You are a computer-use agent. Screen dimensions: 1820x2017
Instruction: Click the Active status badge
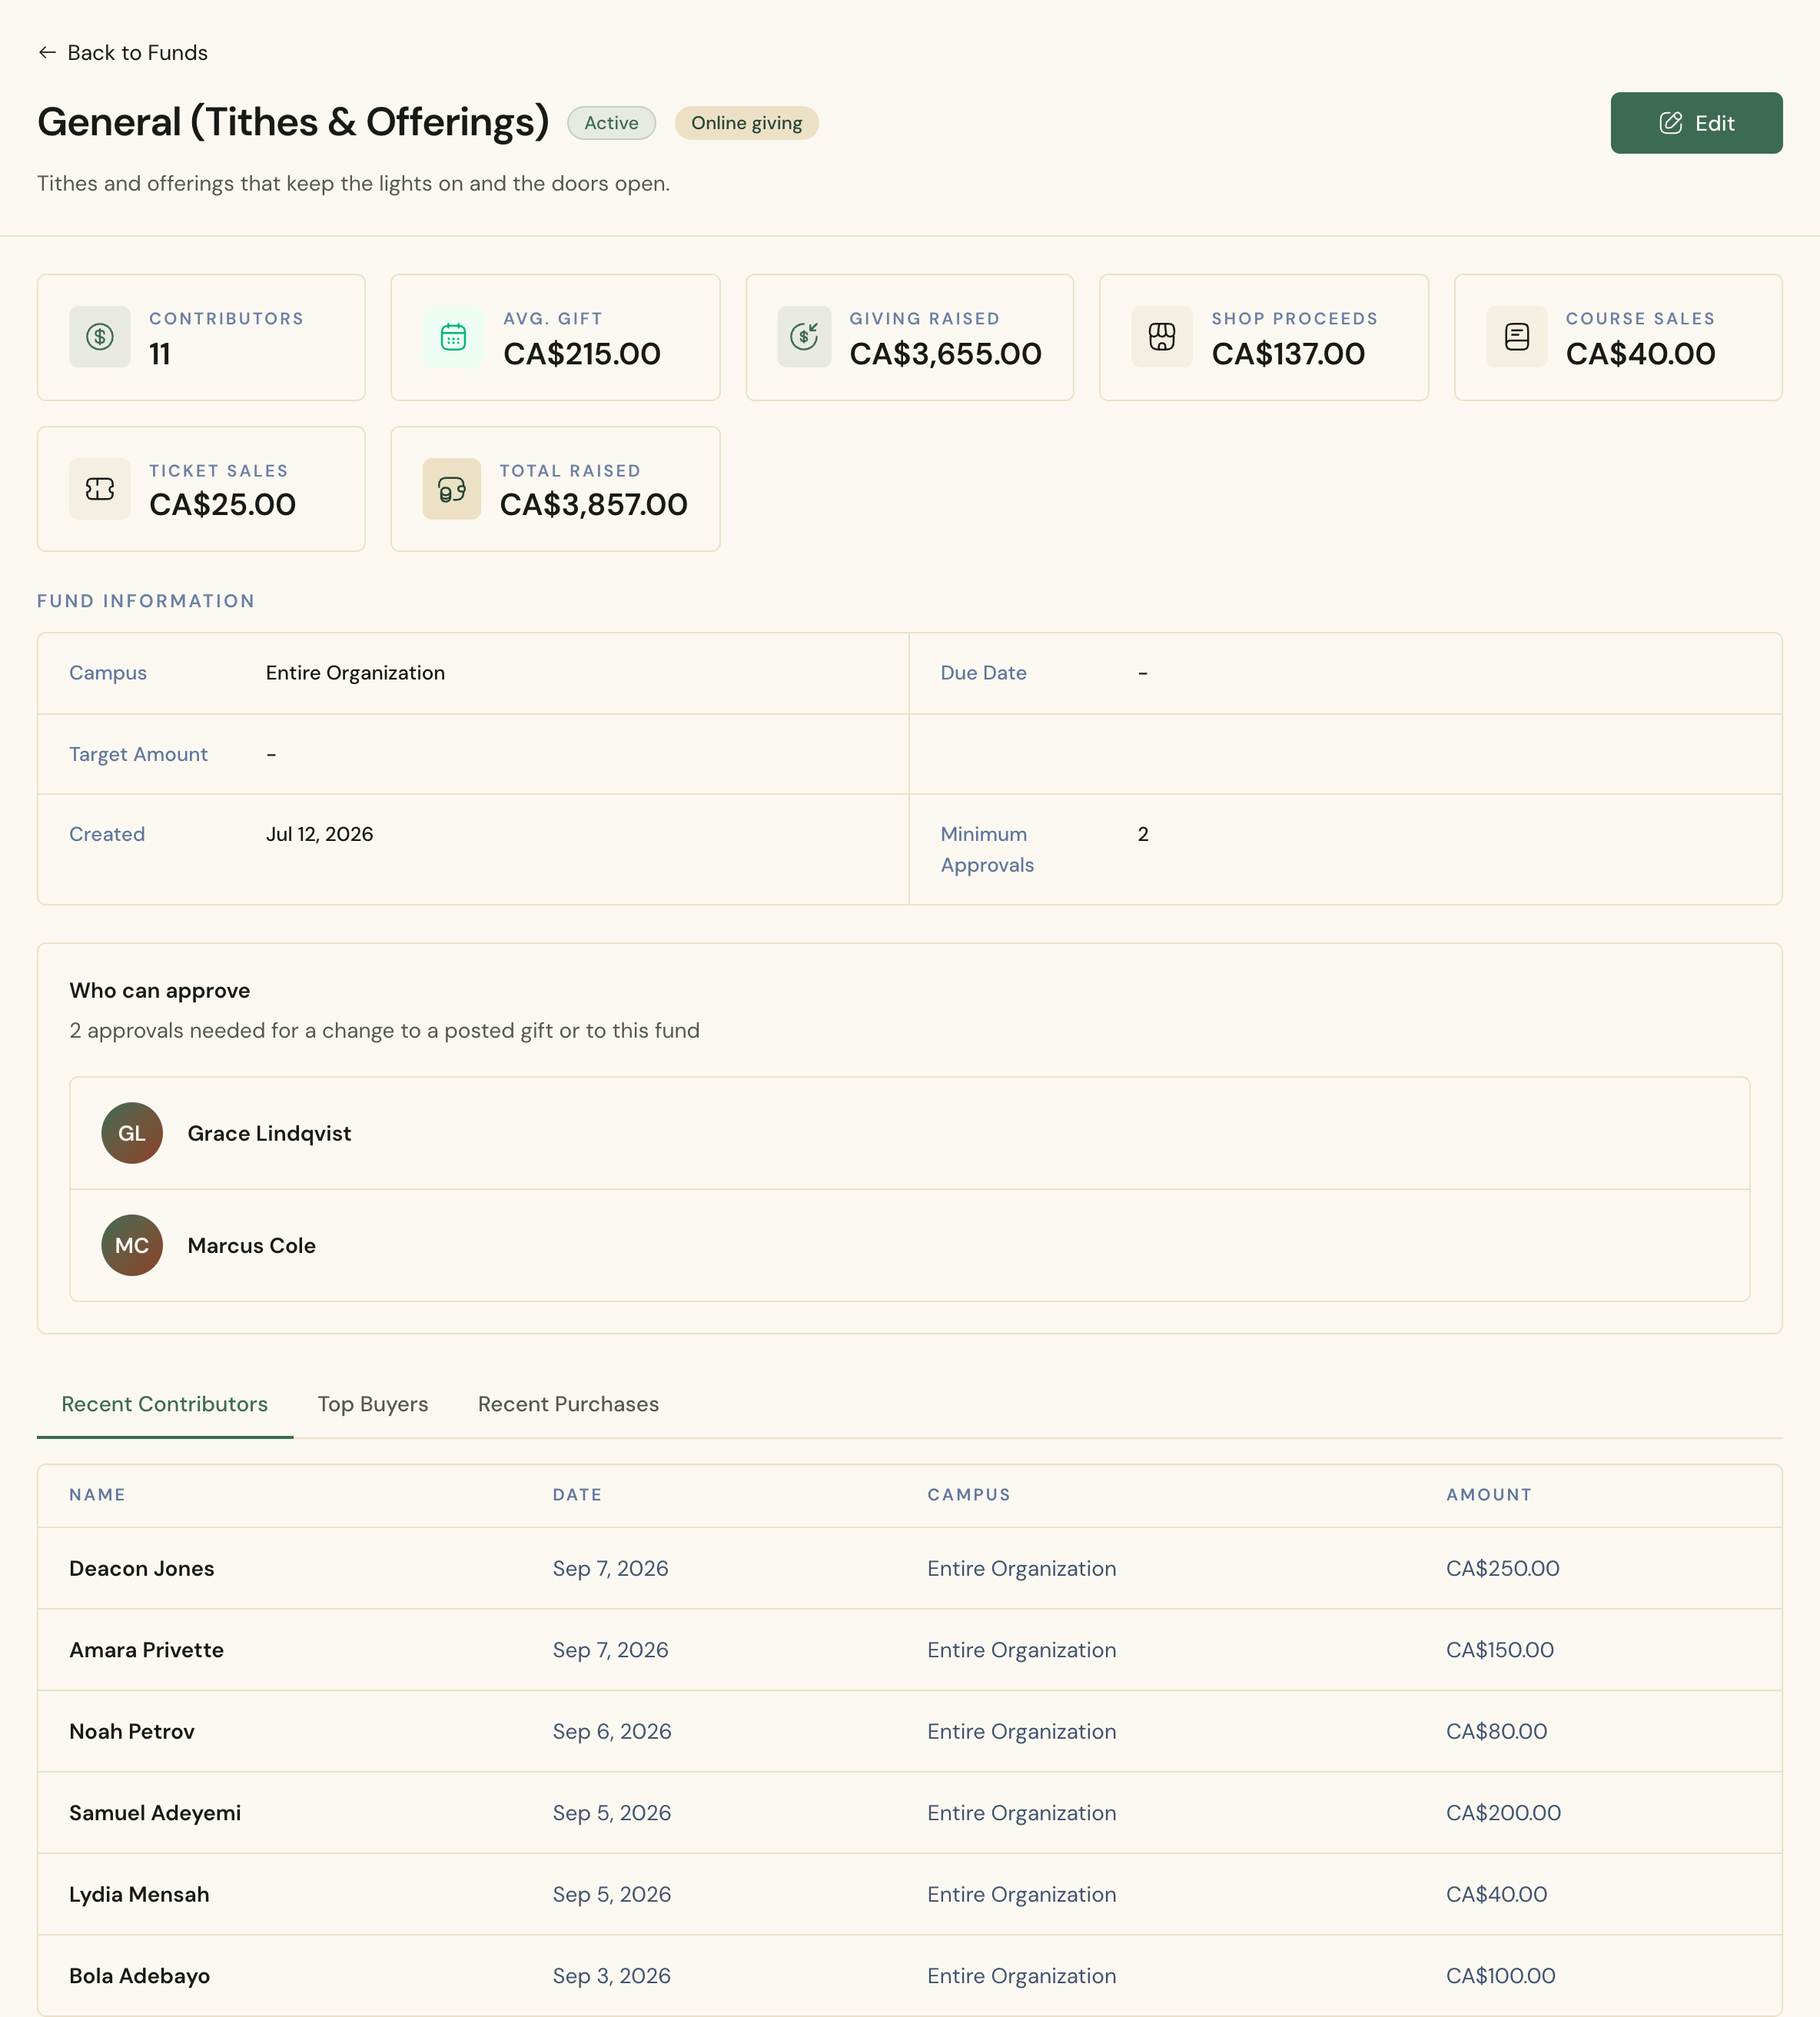coord(611,123)
